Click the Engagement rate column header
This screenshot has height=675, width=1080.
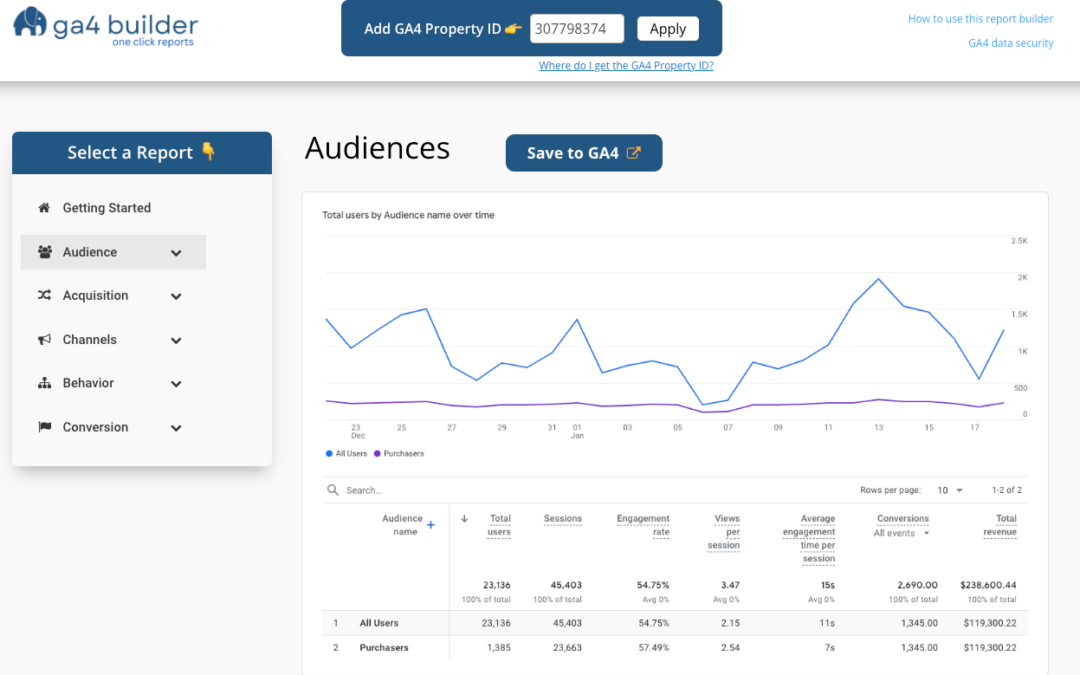[x=643, y=525]
